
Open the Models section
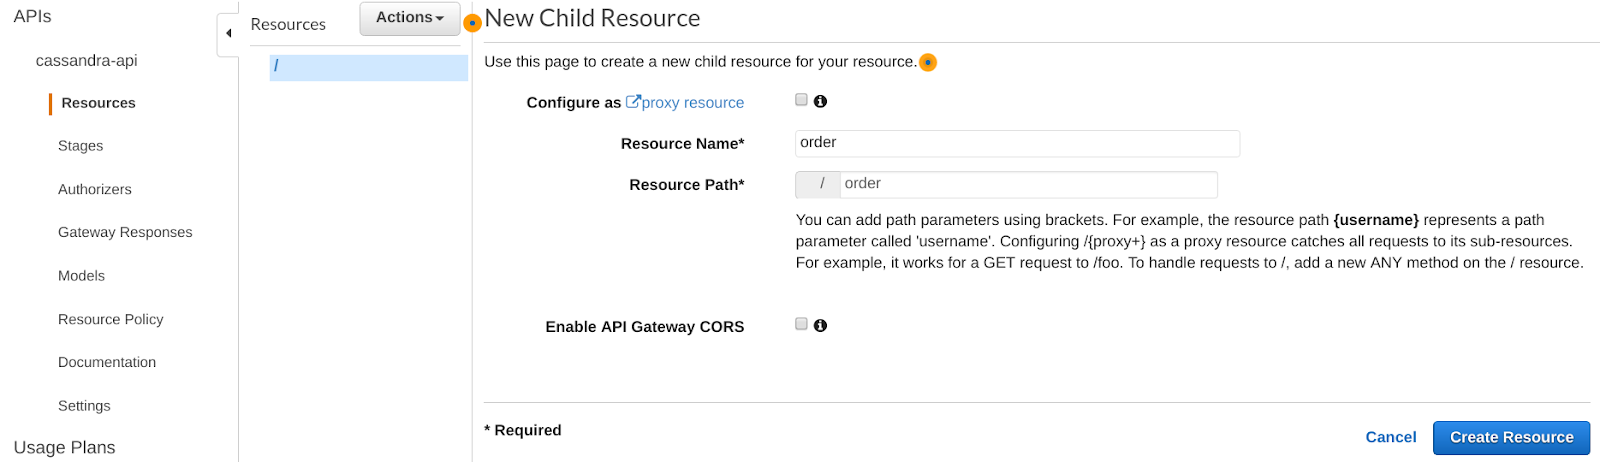click(81, 276)
